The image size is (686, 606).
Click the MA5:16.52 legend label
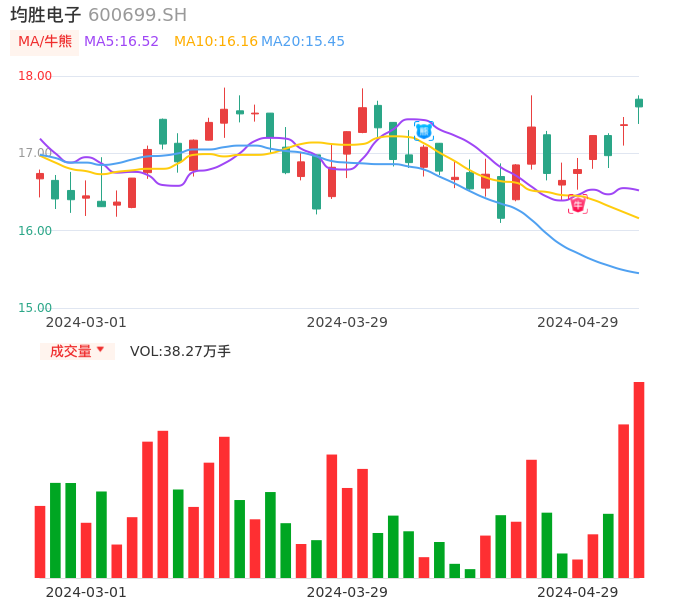pyautogui.click(x=121, y=42)
